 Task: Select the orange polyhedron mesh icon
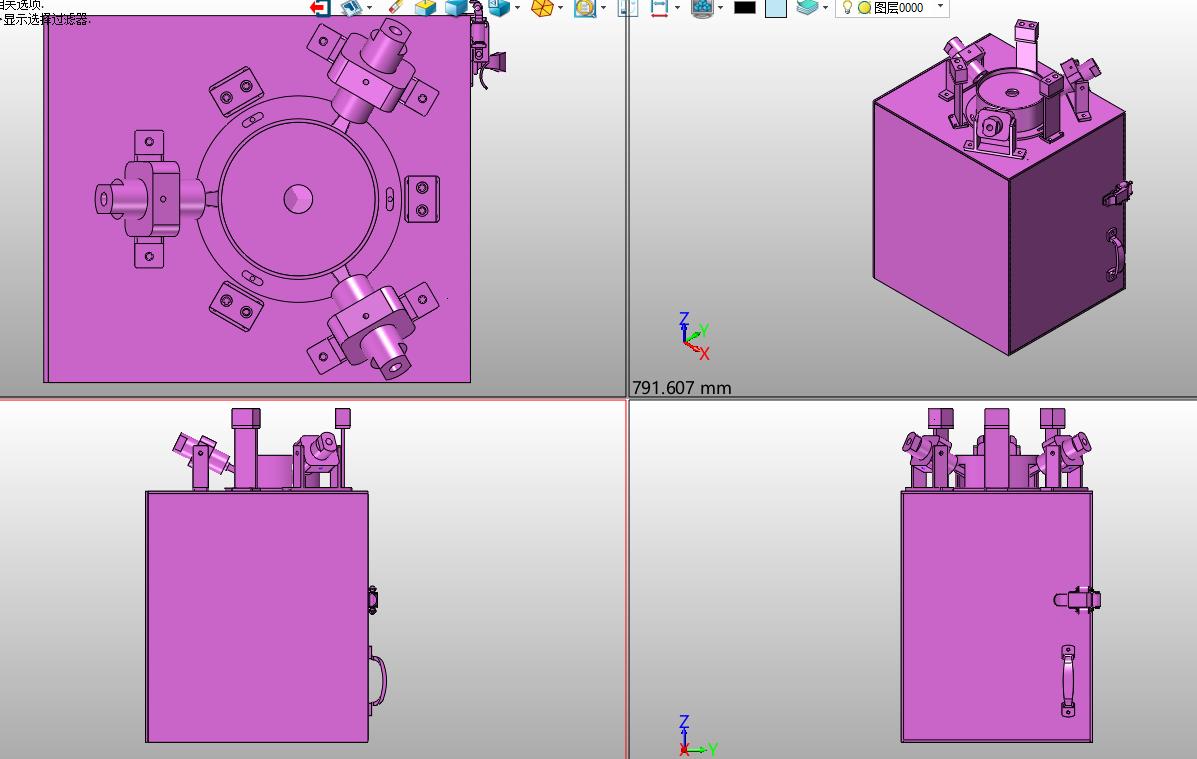point(542,8)
